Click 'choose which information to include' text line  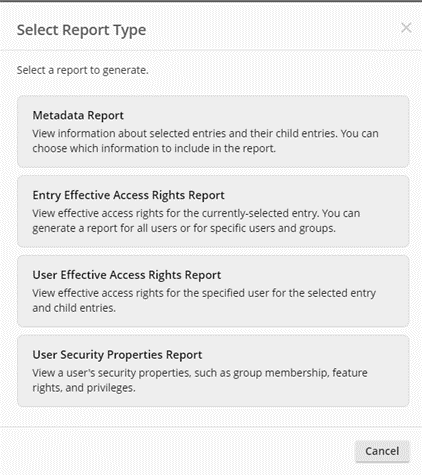point(154,148)
